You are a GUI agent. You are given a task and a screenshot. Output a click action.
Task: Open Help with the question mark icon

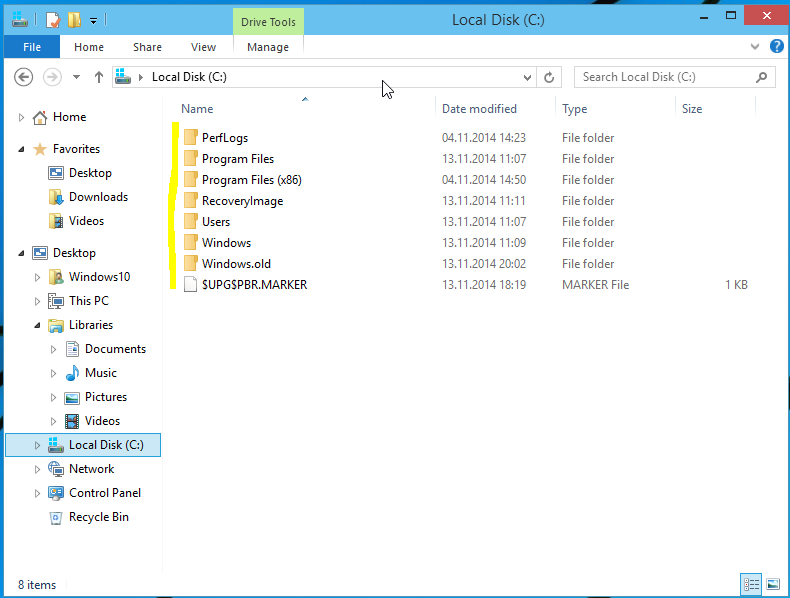776,46
